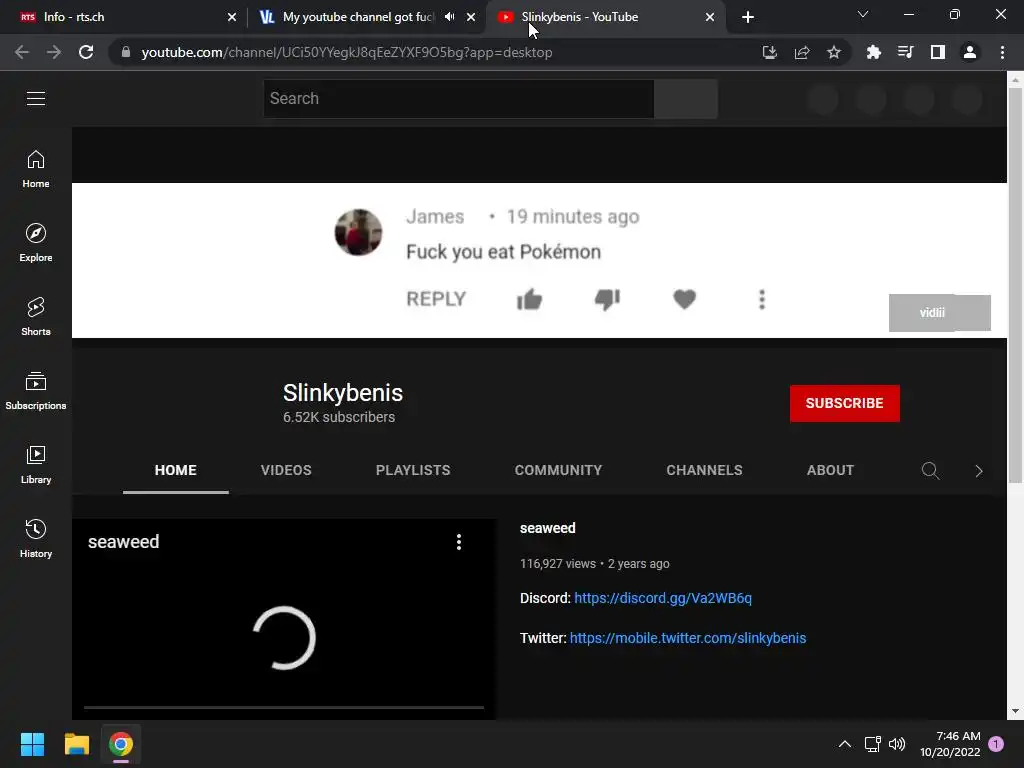This screenshot has height=768, width=1024.
Task: Click the scrollbar down arrow
Action: (x=1015, y=711)
